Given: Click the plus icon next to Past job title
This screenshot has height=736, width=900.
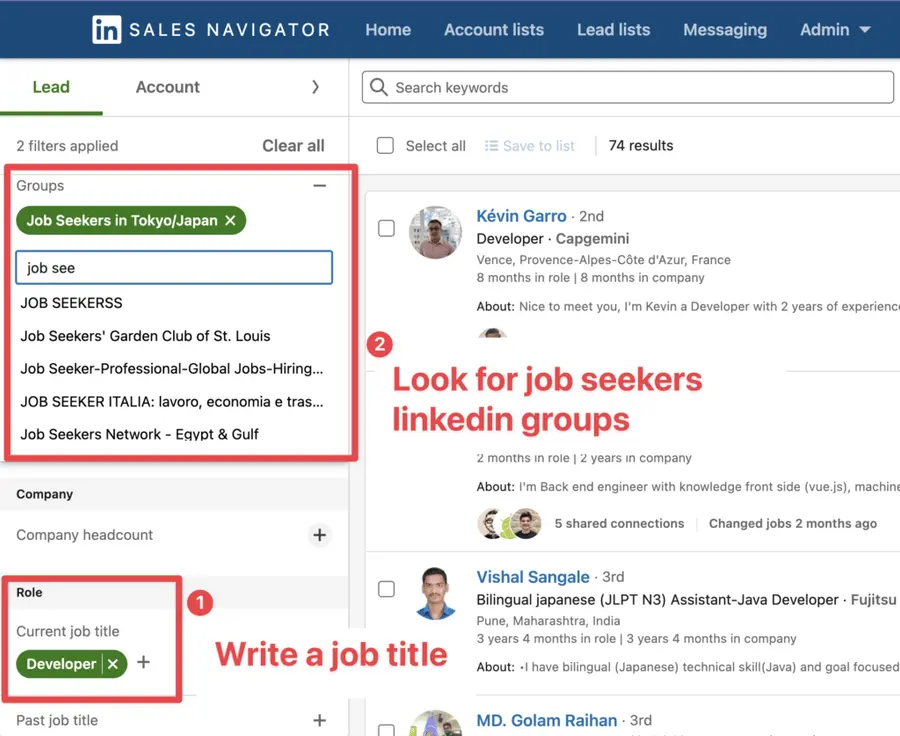Looking at the screenshot, I should click(x=320, y=720).
